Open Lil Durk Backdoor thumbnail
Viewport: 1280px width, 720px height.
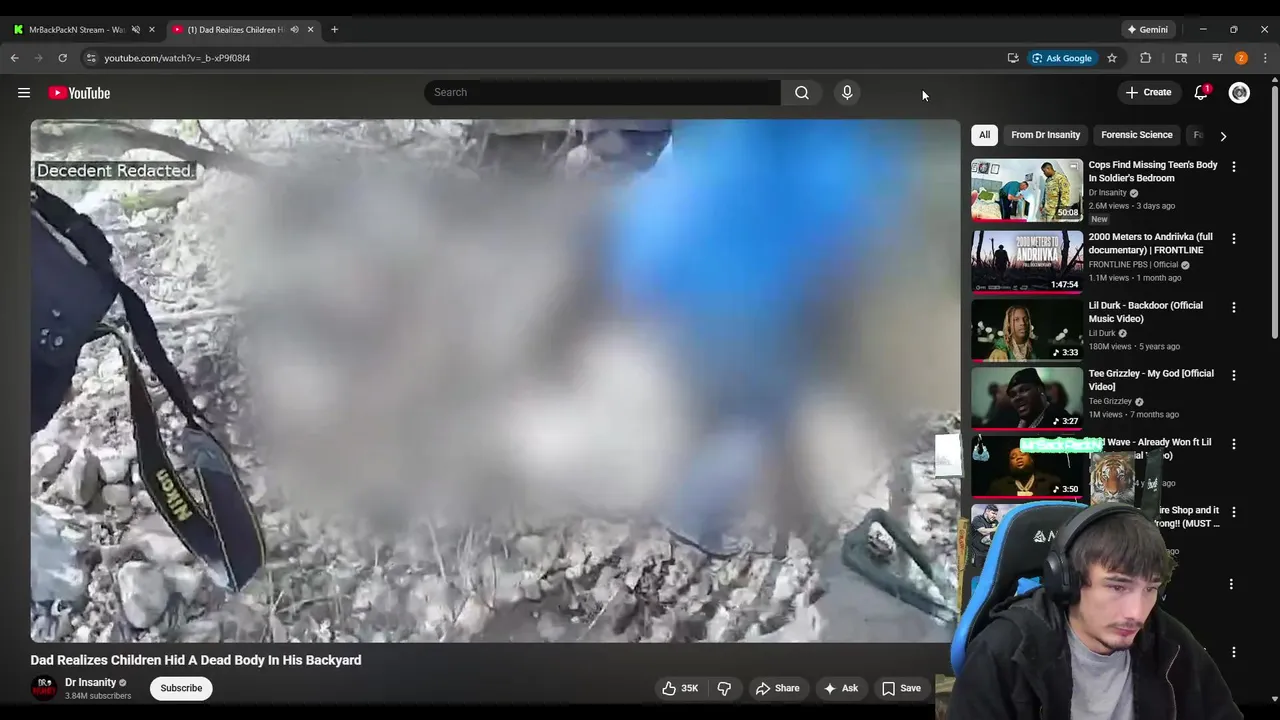pos(1027,330)
